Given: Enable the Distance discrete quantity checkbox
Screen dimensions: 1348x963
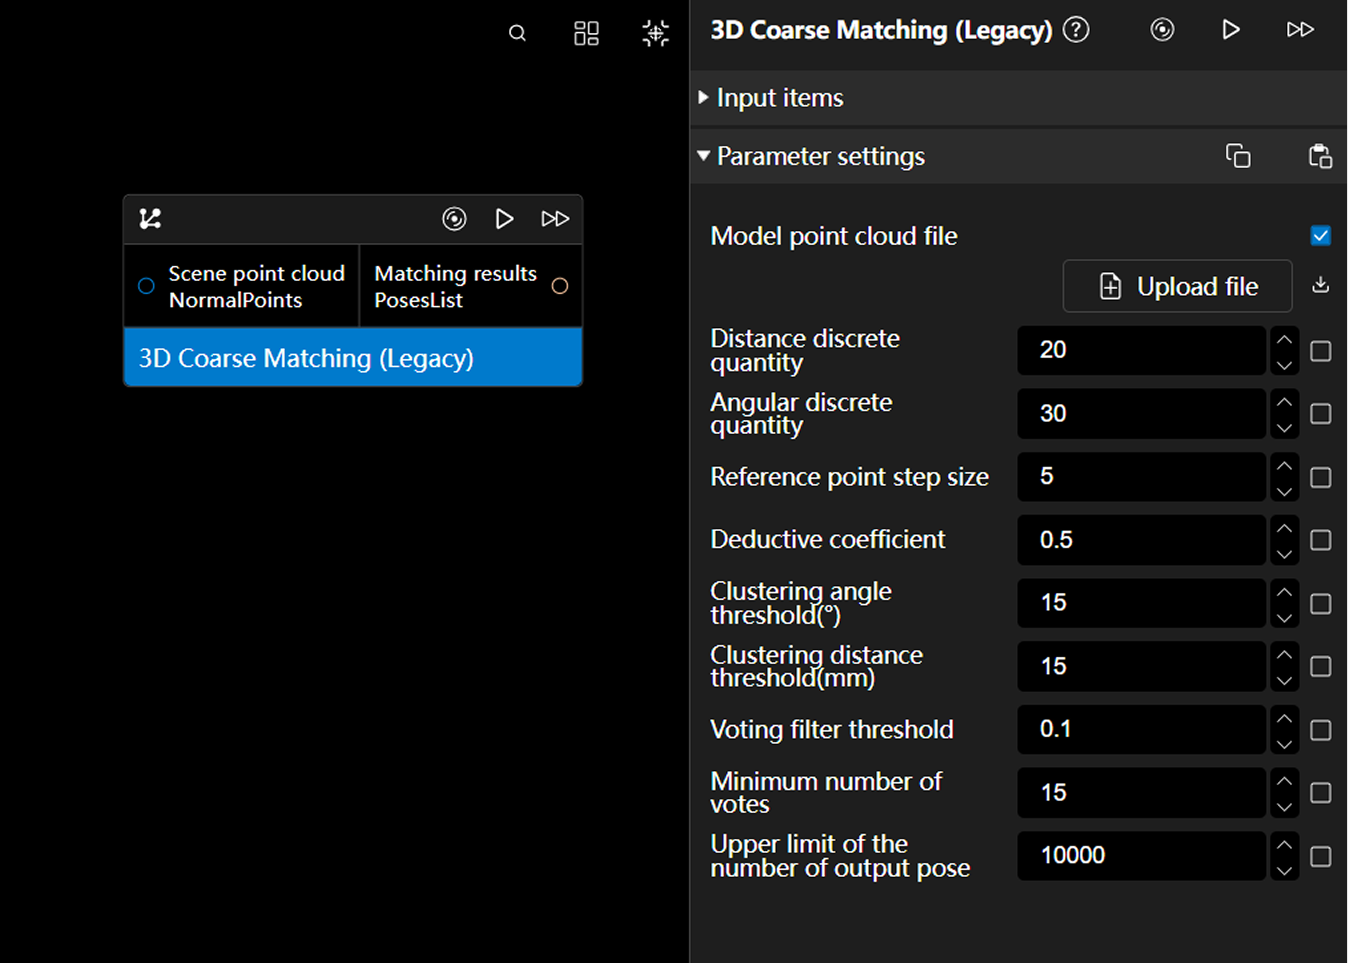Looking at the screenshot, I should [x=1320, y=351].
